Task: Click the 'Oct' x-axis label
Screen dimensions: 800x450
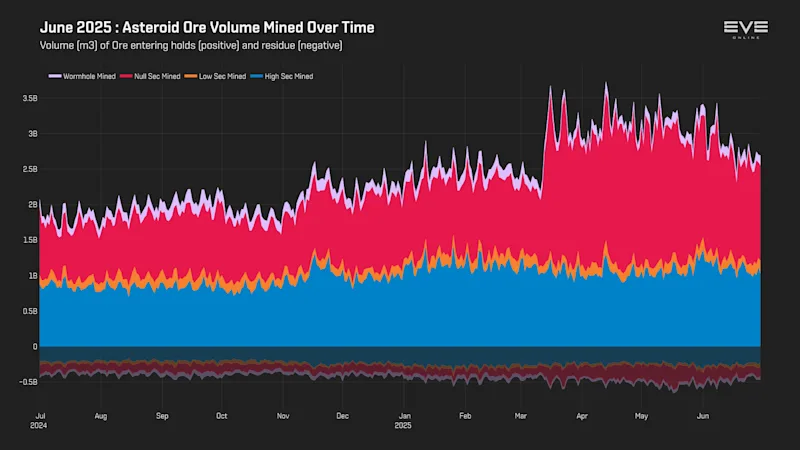Action: click(x=221, y=416)
